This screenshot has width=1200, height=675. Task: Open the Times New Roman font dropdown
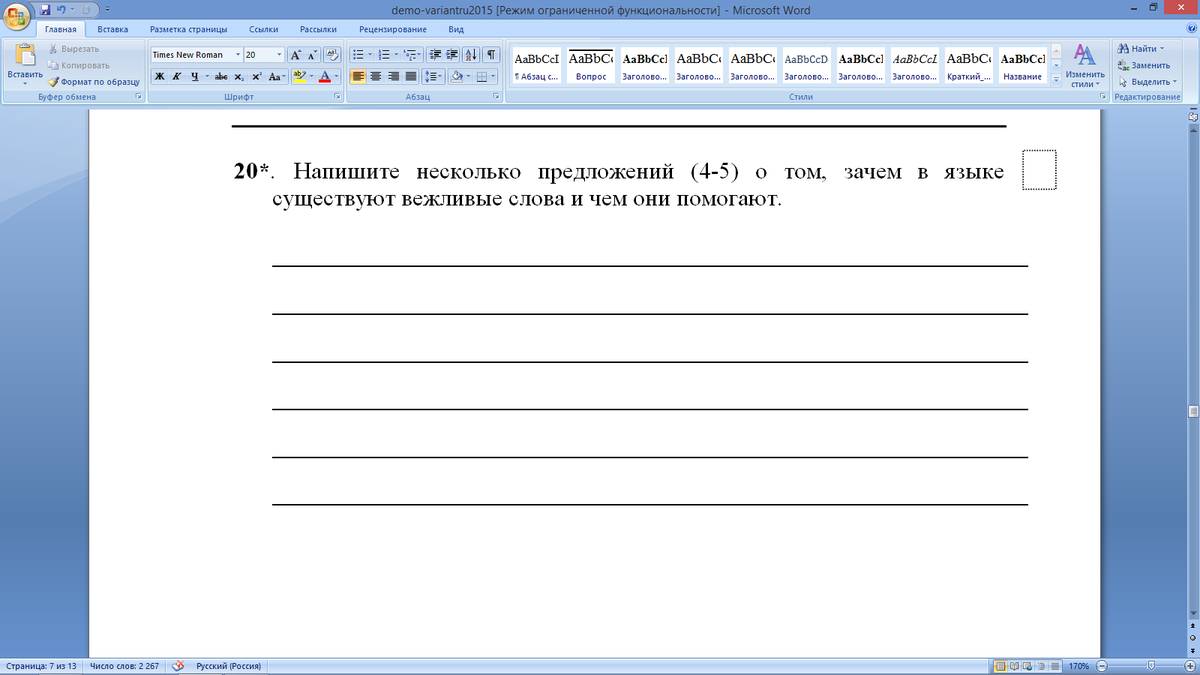[x=237, y=55]
